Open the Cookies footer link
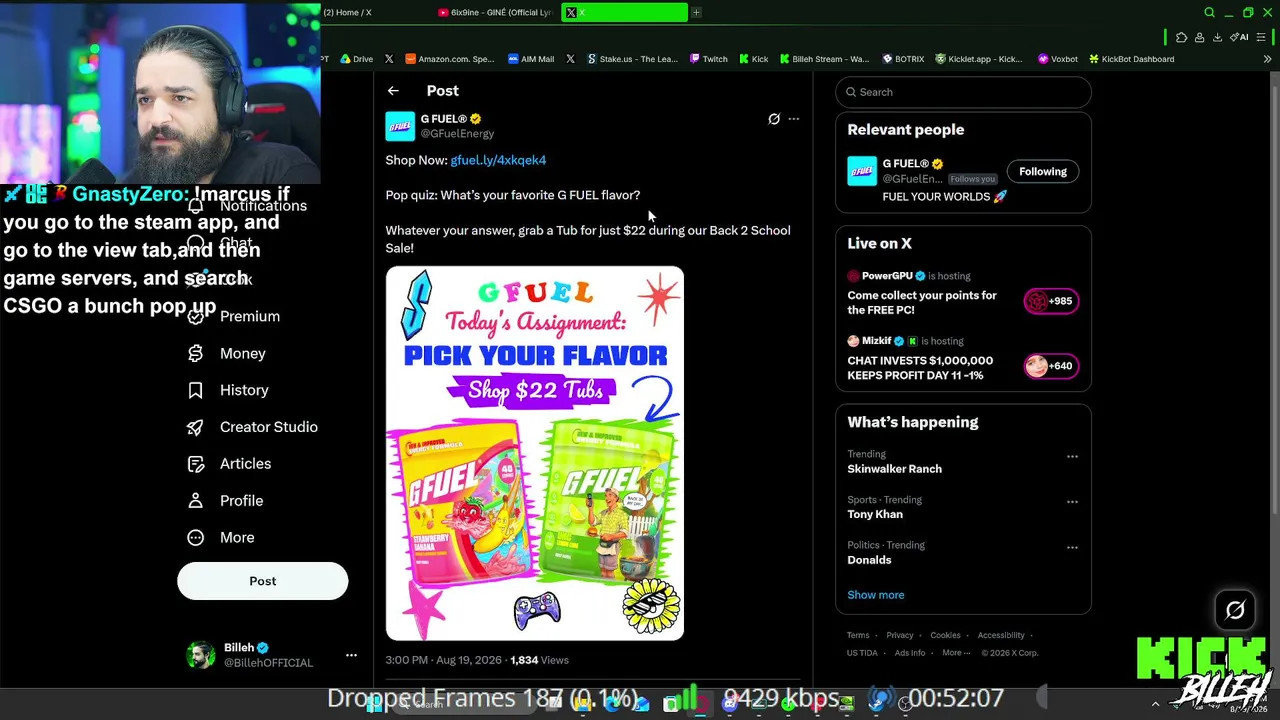 click(945, 635)
